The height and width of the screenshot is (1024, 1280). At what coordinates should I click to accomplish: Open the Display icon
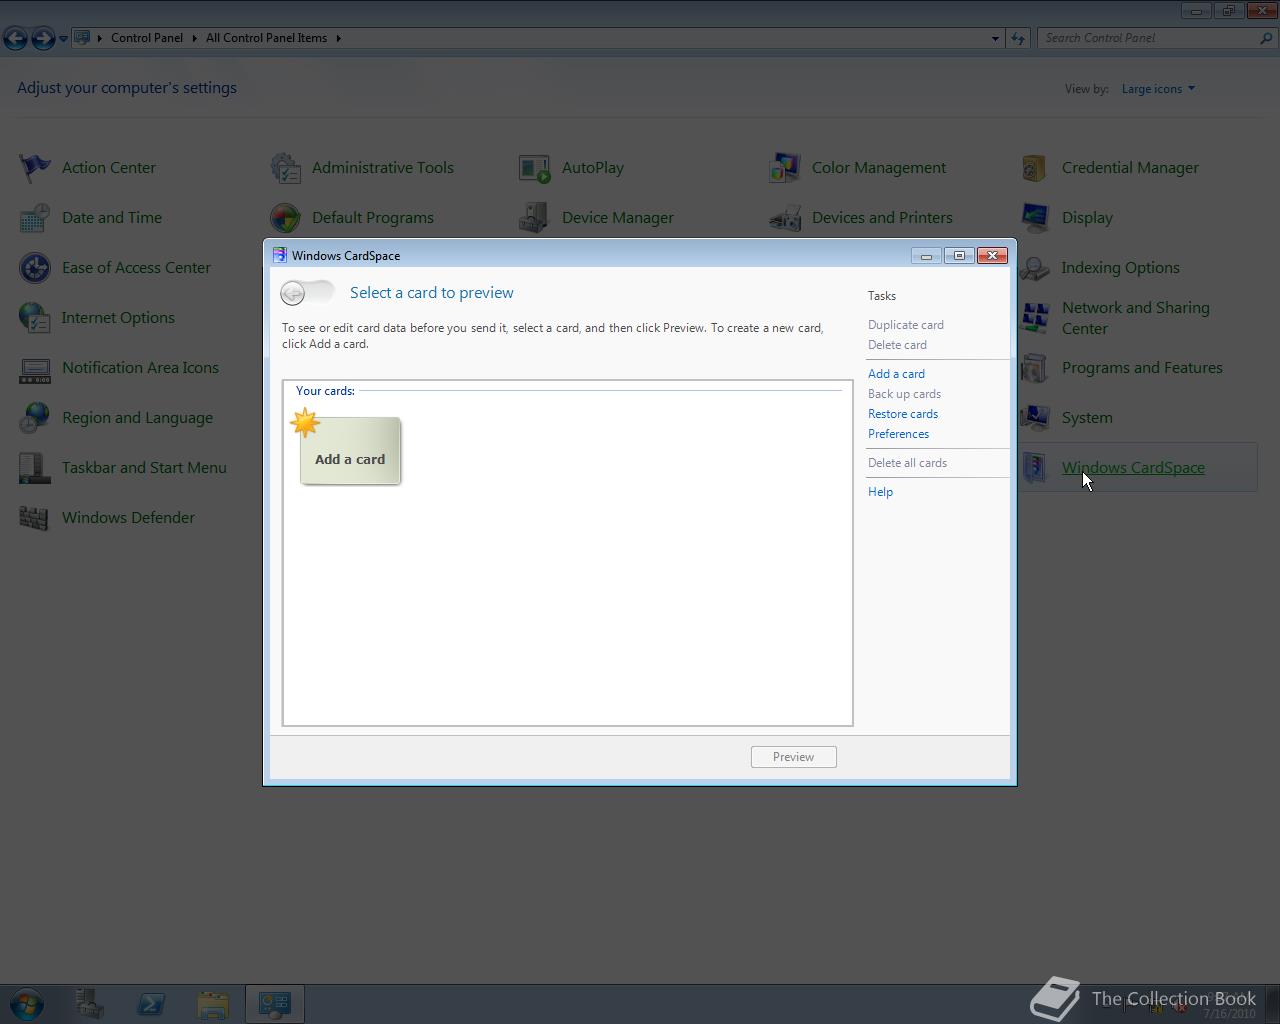(x=1035, y=218)
